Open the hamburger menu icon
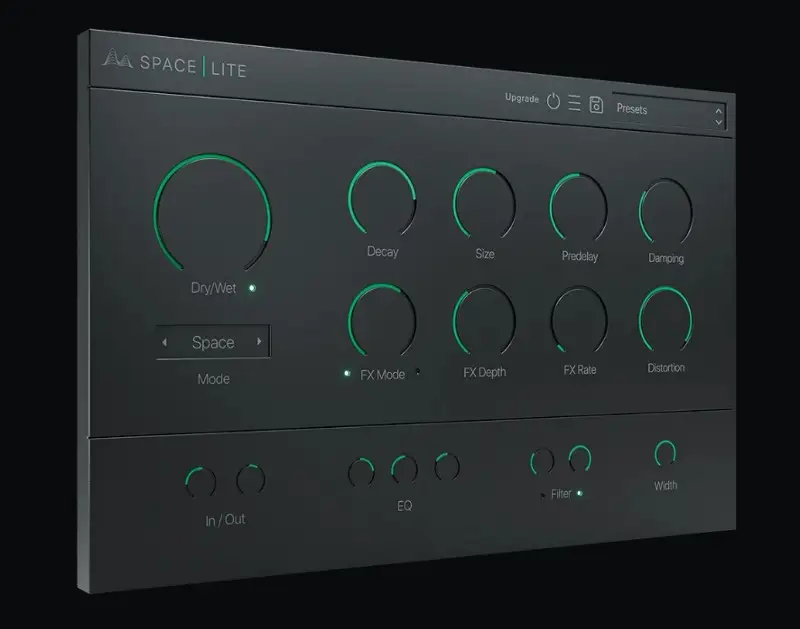The width and height of the screenshot is (800, 629). 574,103
